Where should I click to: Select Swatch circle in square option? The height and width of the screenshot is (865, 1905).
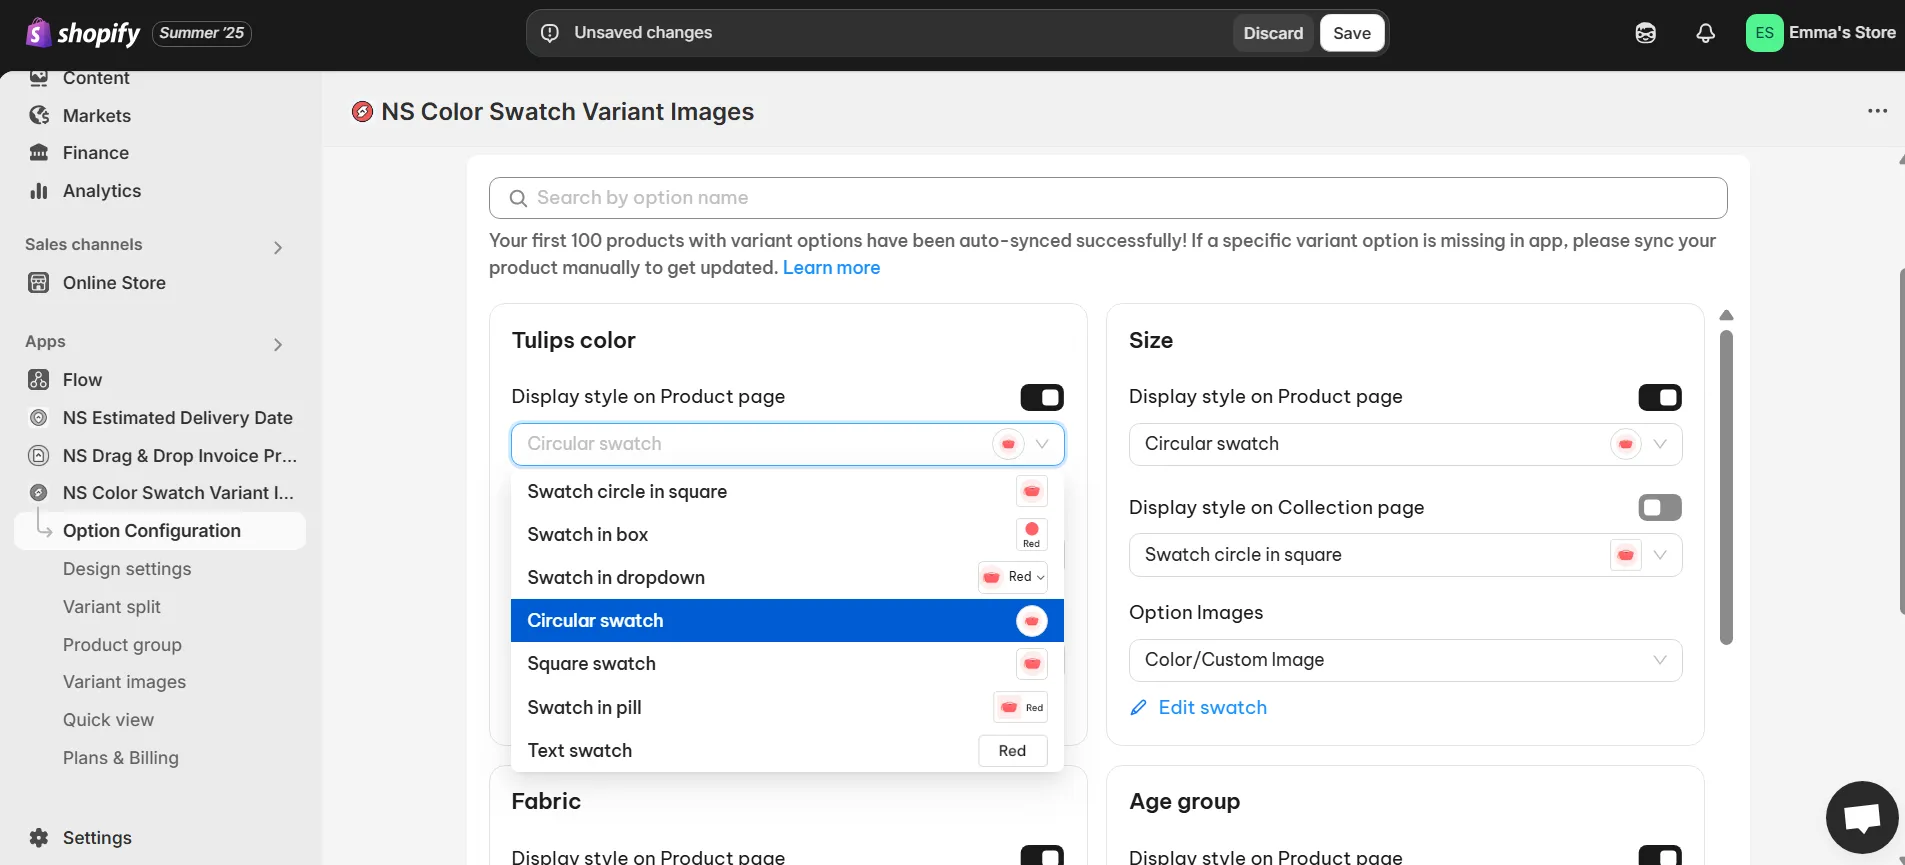point(787,492)
